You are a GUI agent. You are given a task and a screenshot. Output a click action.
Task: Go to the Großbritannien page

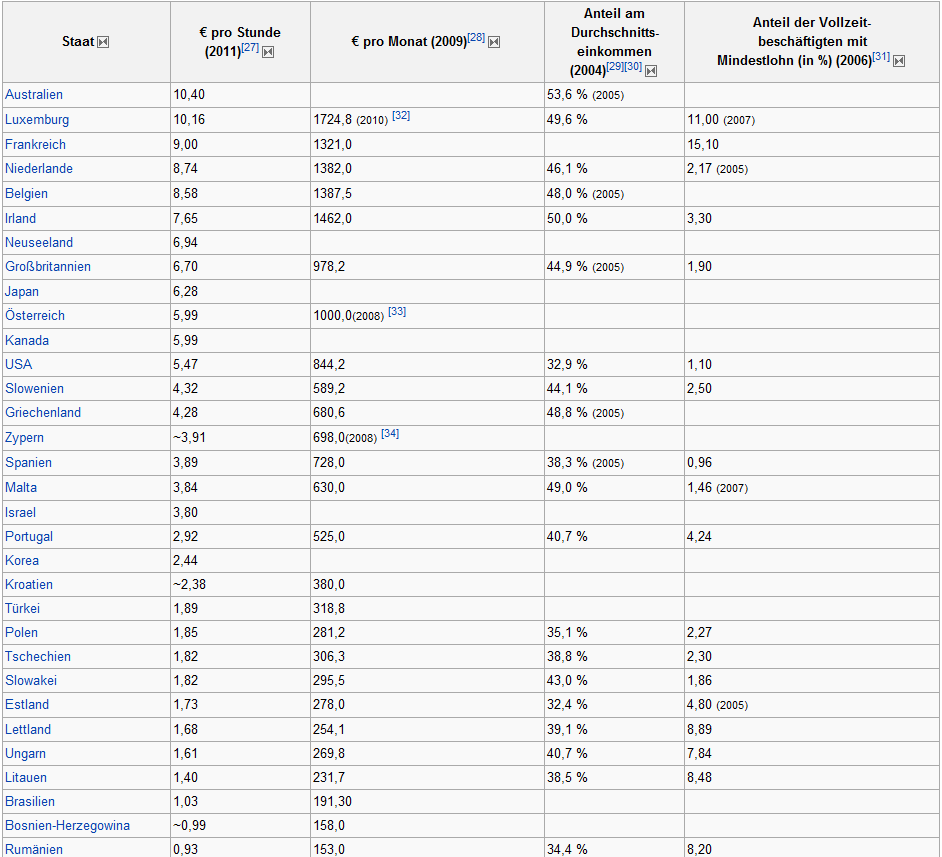click(48, 267)
